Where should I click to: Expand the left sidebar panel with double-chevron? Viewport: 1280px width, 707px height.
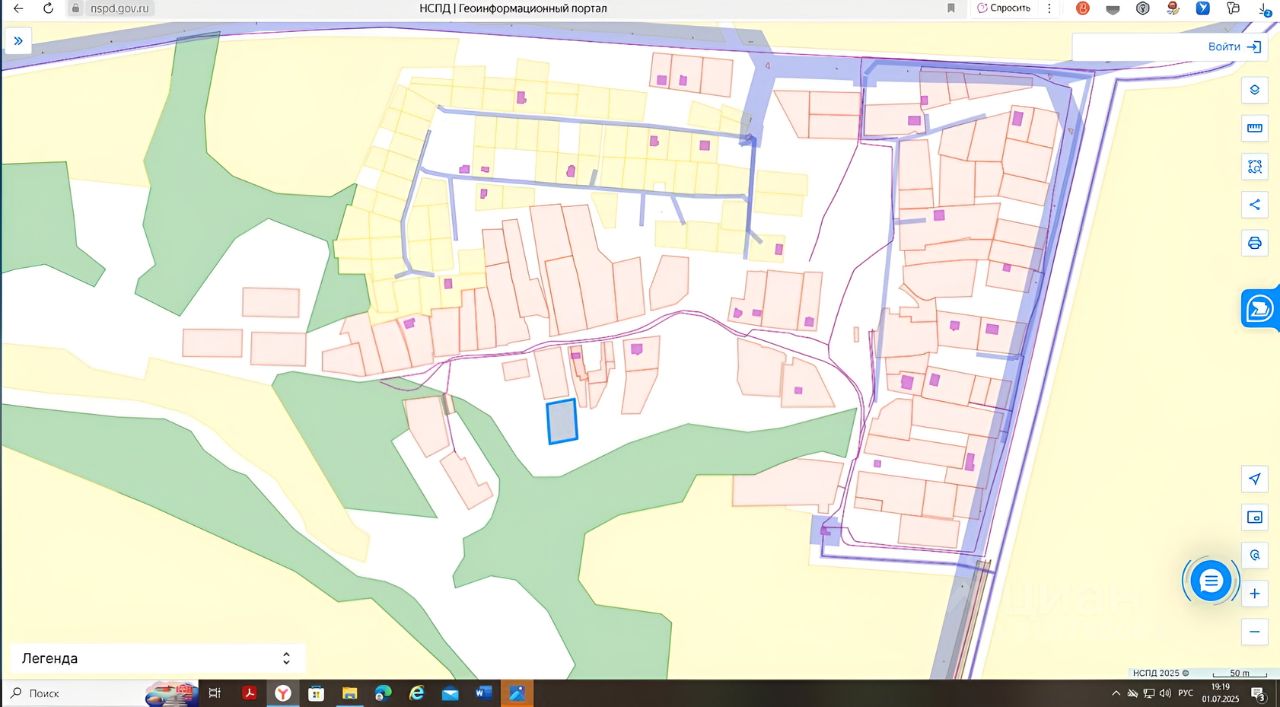pos(18,41)
